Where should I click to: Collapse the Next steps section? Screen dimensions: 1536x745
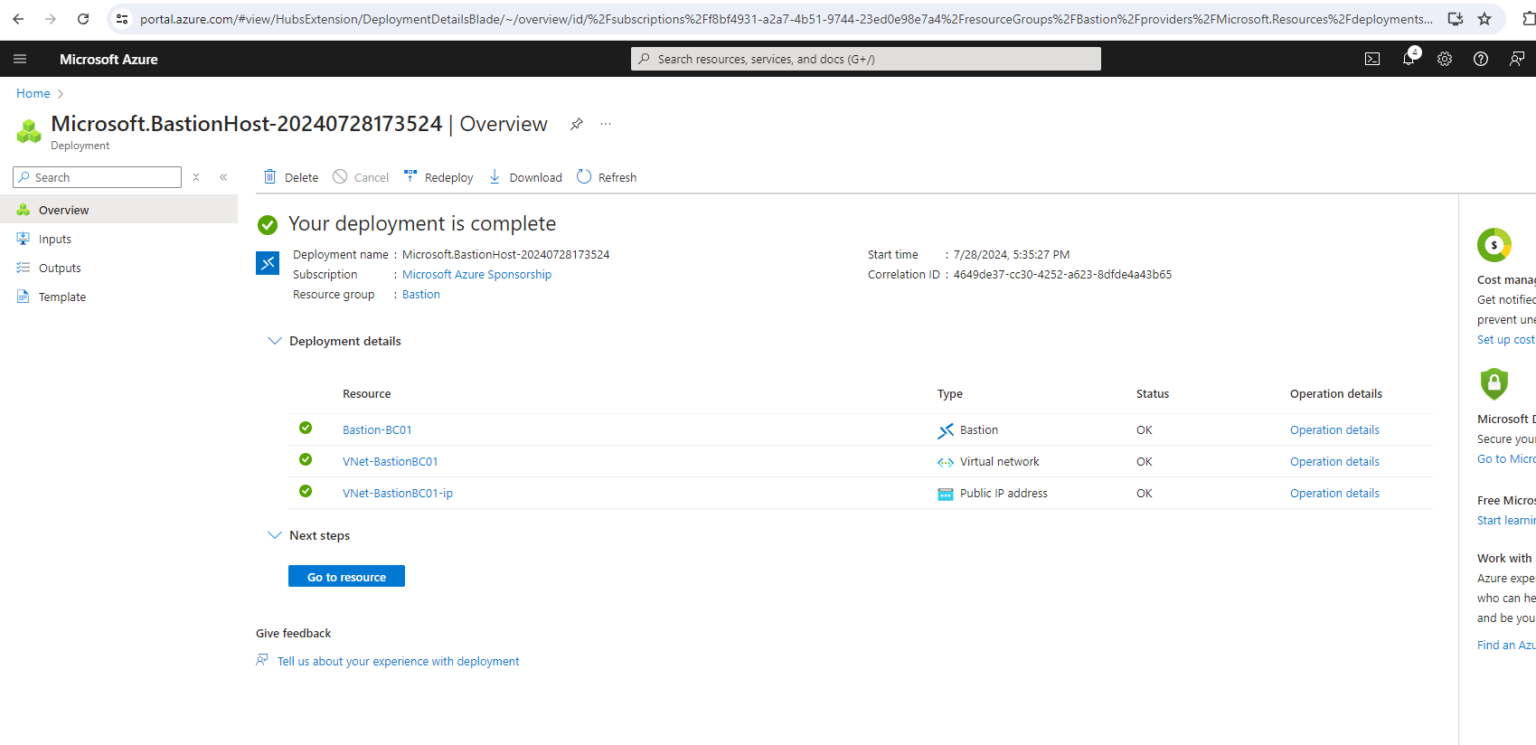(x=275, y=535)
